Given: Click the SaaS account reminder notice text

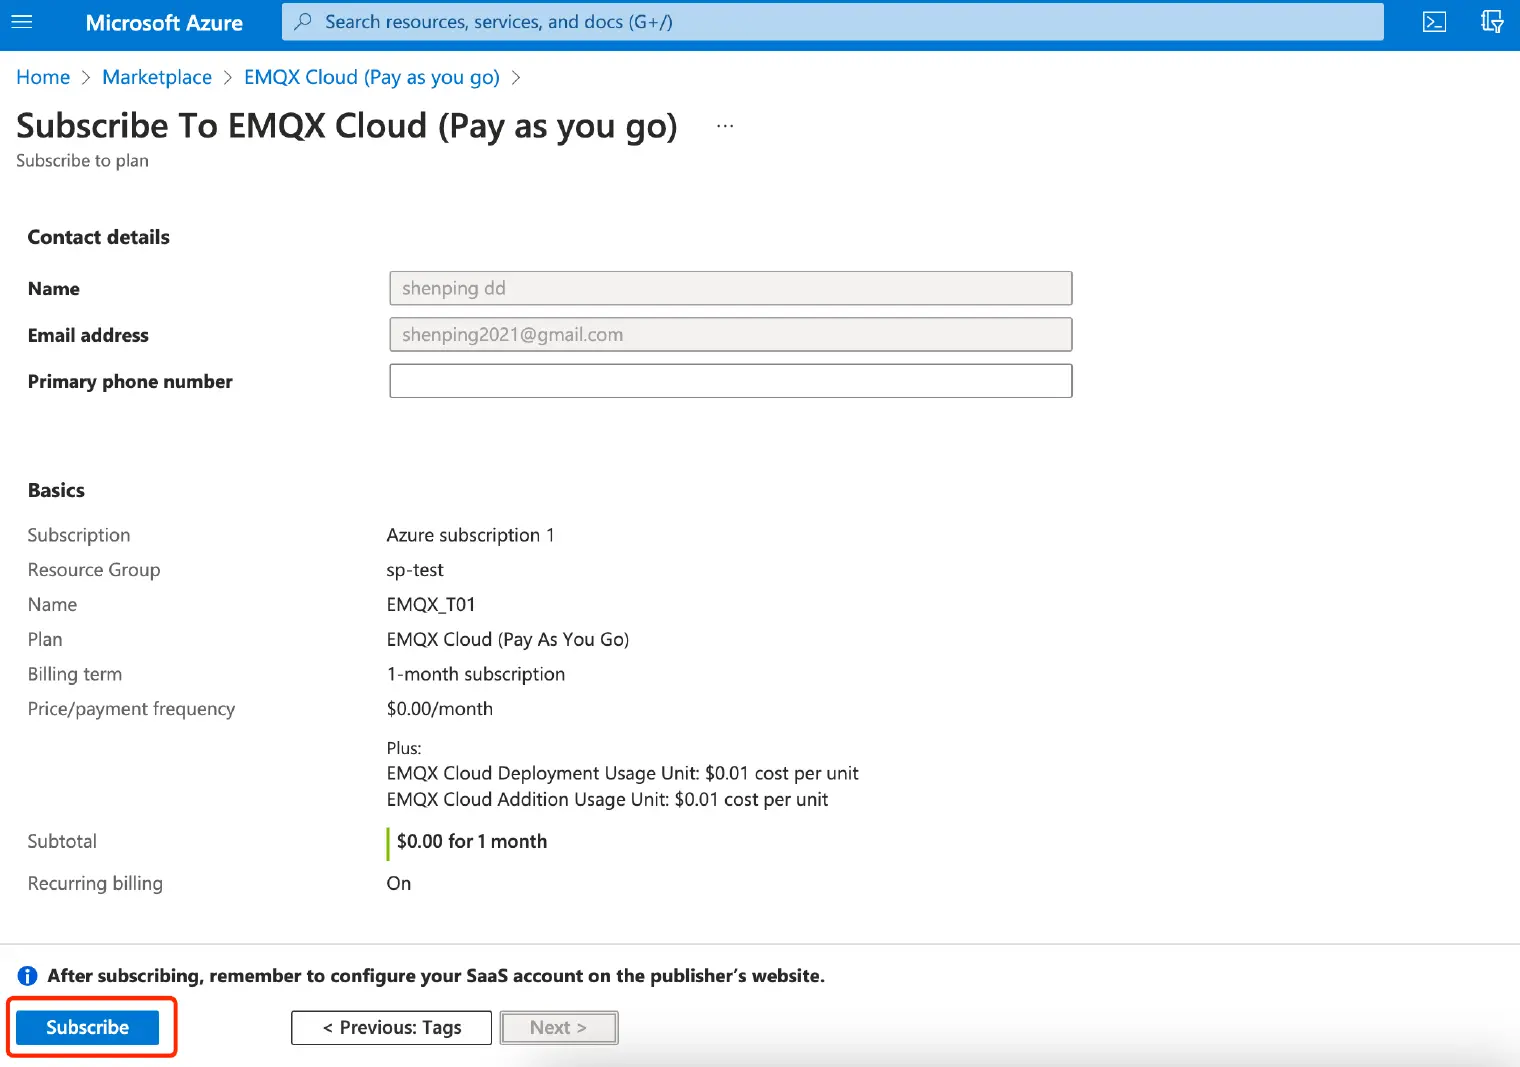Looking at the screenshot, I should 436,976.
